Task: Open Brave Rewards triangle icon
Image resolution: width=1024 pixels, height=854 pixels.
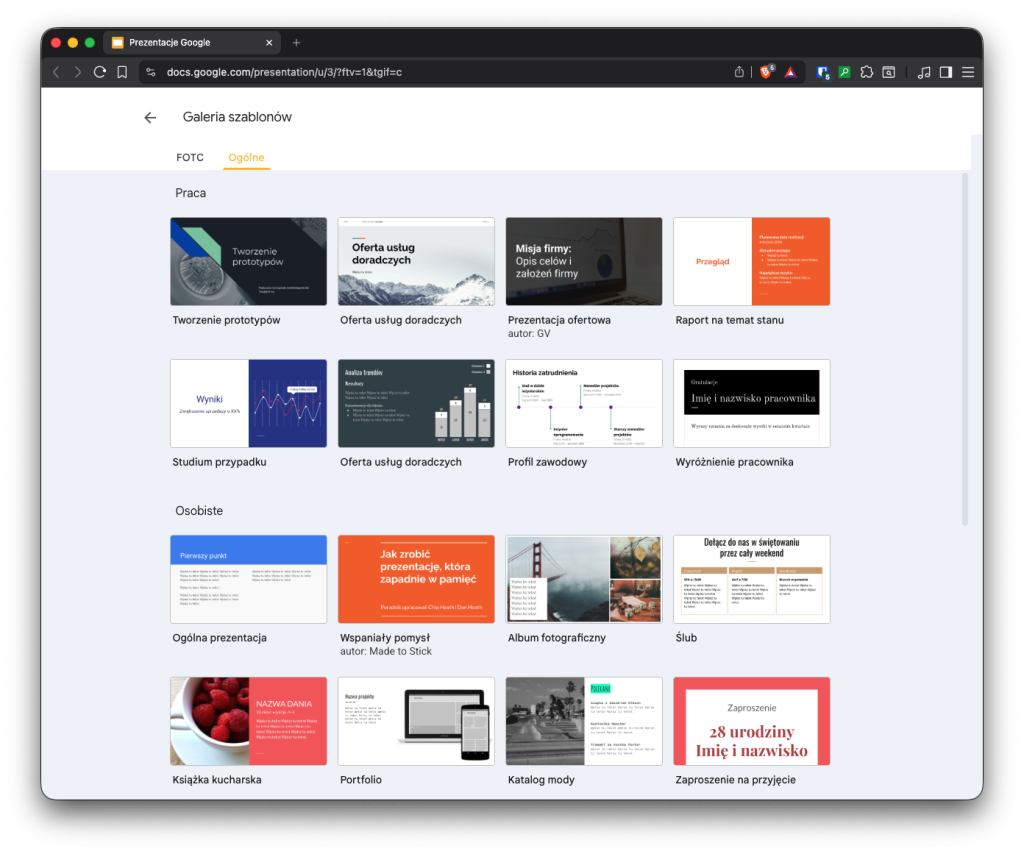Action: (790, 72)
